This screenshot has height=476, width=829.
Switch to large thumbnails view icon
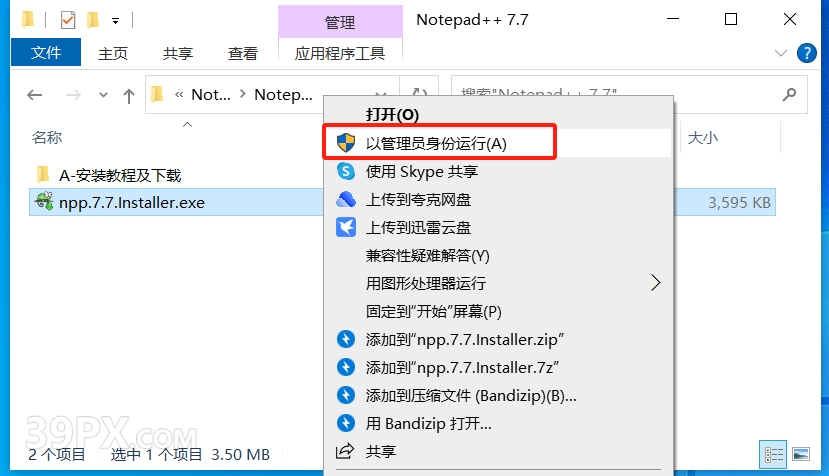801,454
